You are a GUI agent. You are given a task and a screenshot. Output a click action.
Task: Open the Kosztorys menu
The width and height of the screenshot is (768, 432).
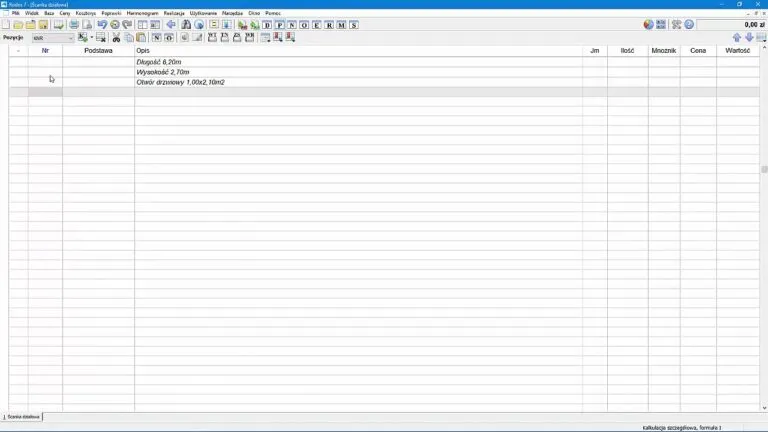pos(85,13)
